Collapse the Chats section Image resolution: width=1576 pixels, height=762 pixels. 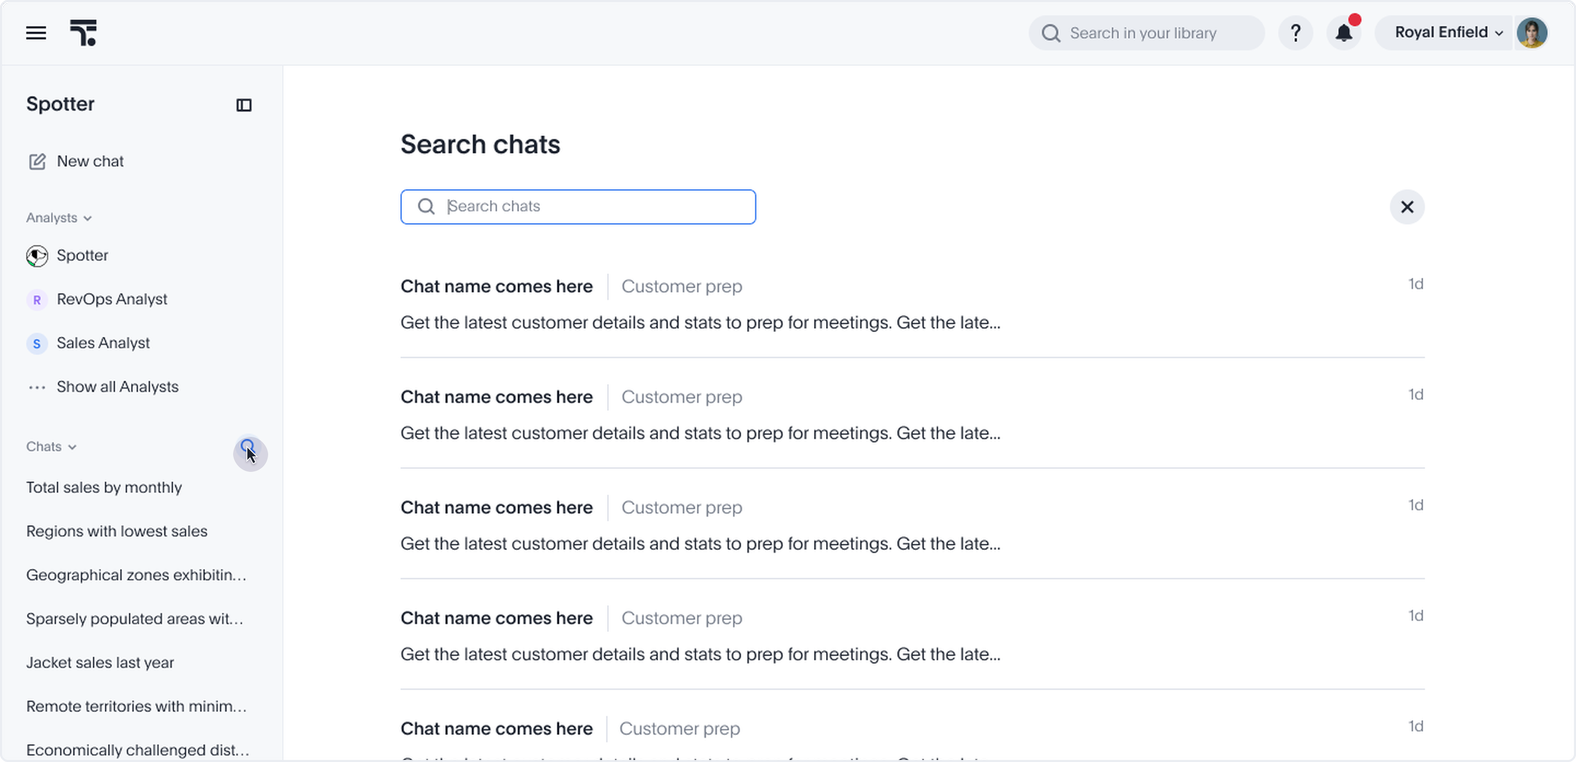click(x=51, y=447)
